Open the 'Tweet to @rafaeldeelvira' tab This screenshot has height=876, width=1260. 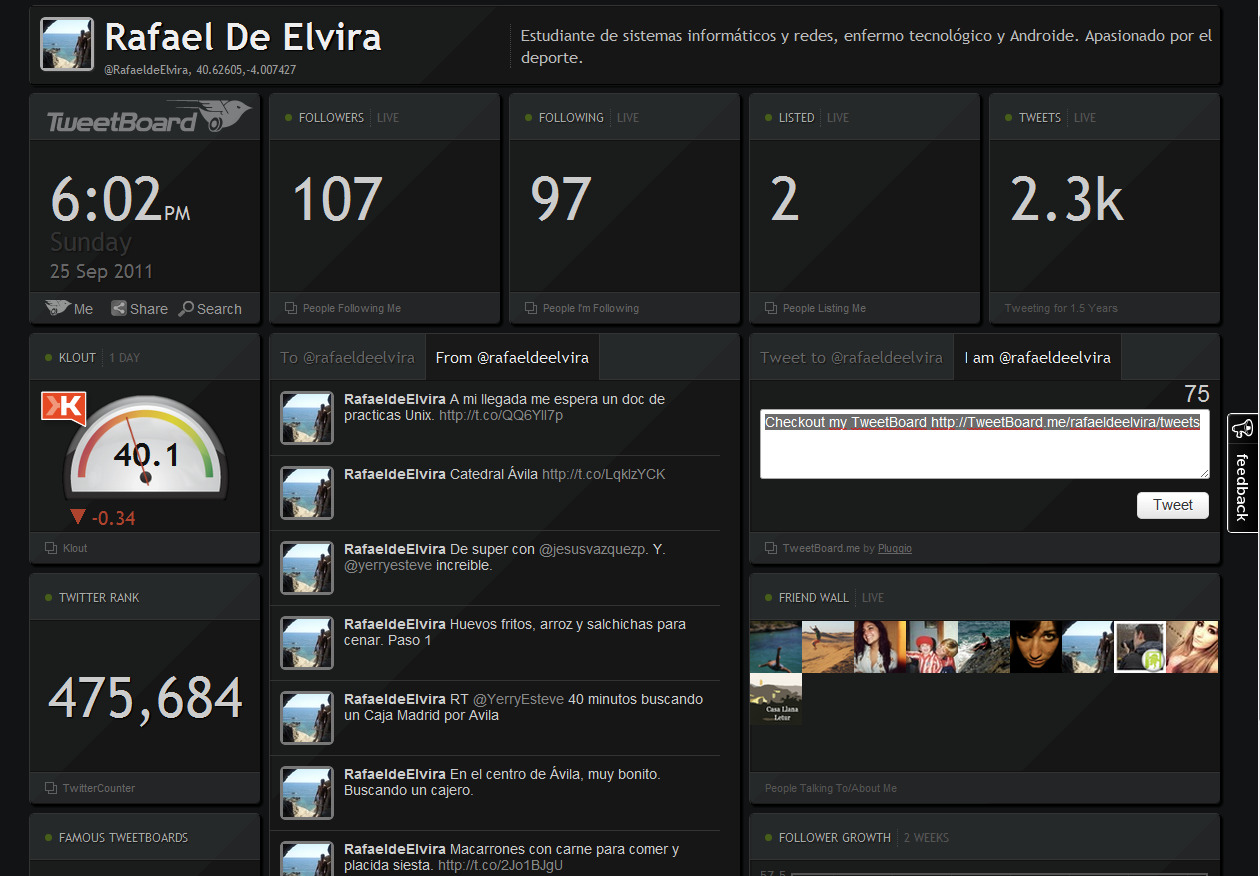click(x=851, y=356)
